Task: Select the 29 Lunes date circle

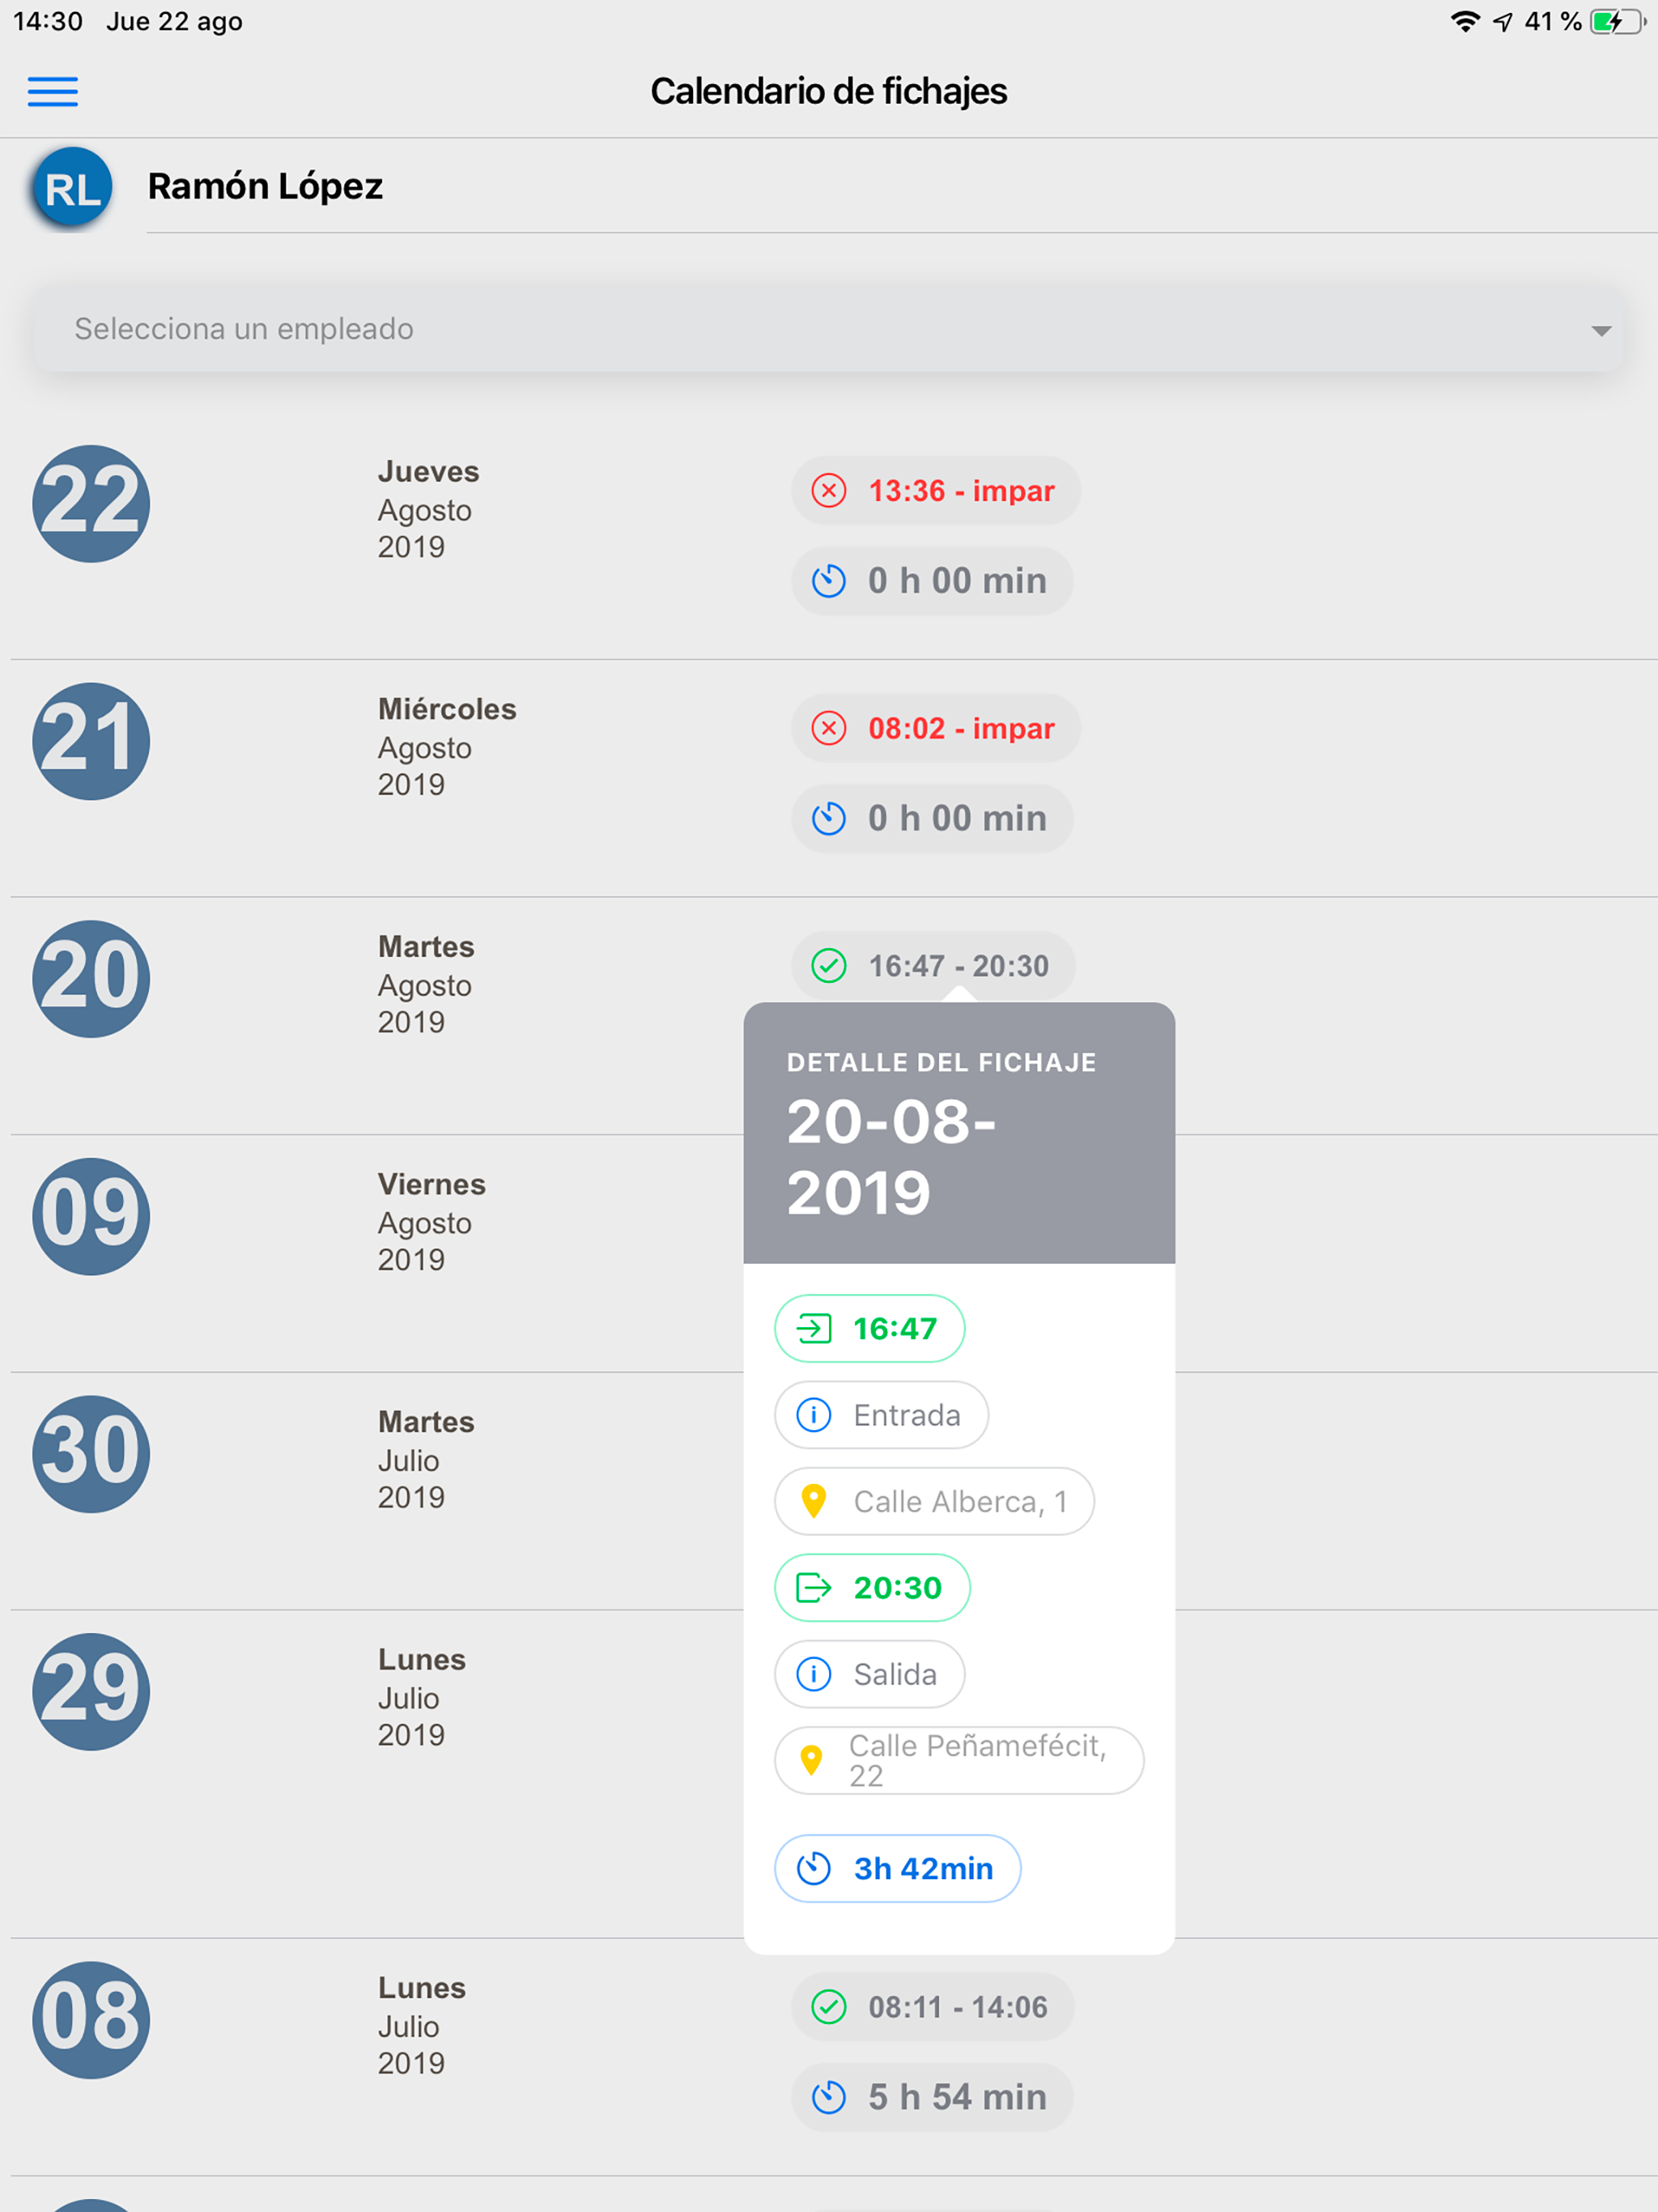Action: (91, 1691)
